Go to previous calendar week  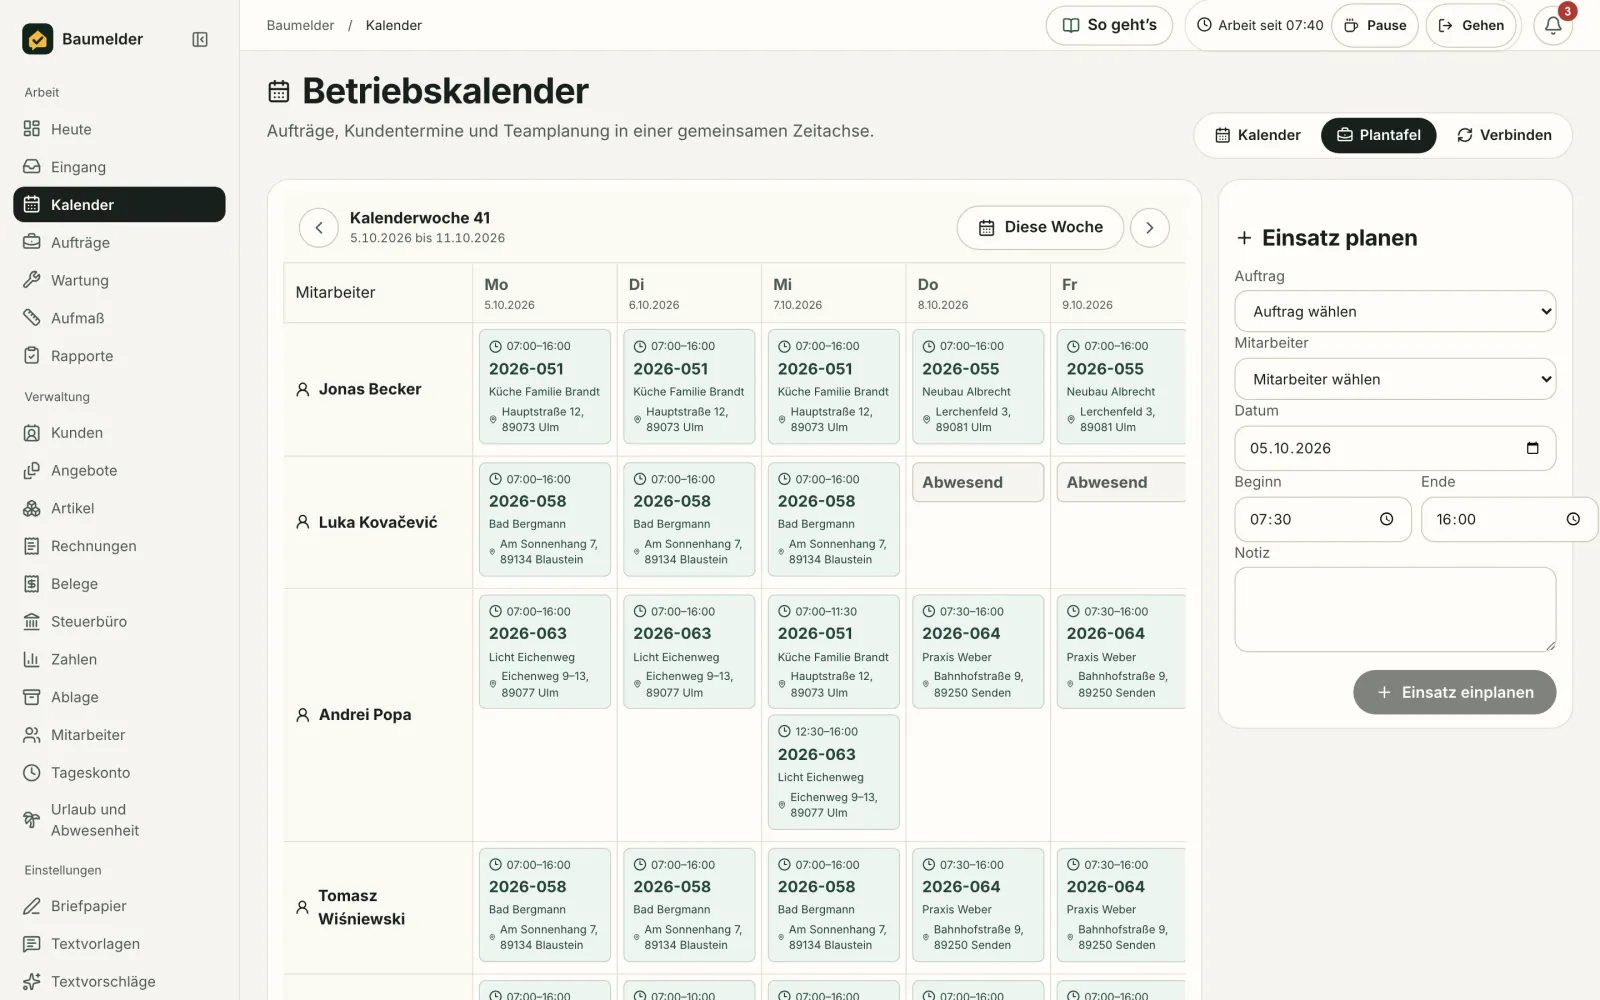(x=319, y=228)
